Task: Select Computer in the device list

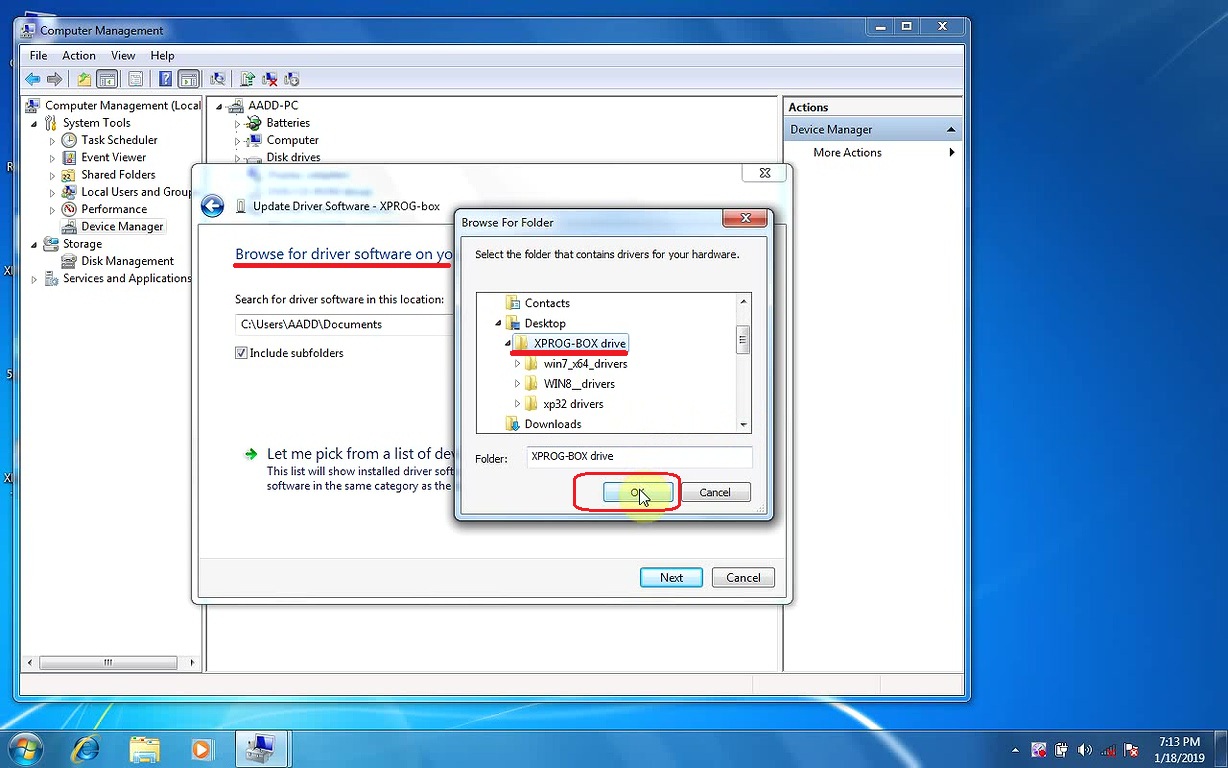Action: tap(292, 141)
